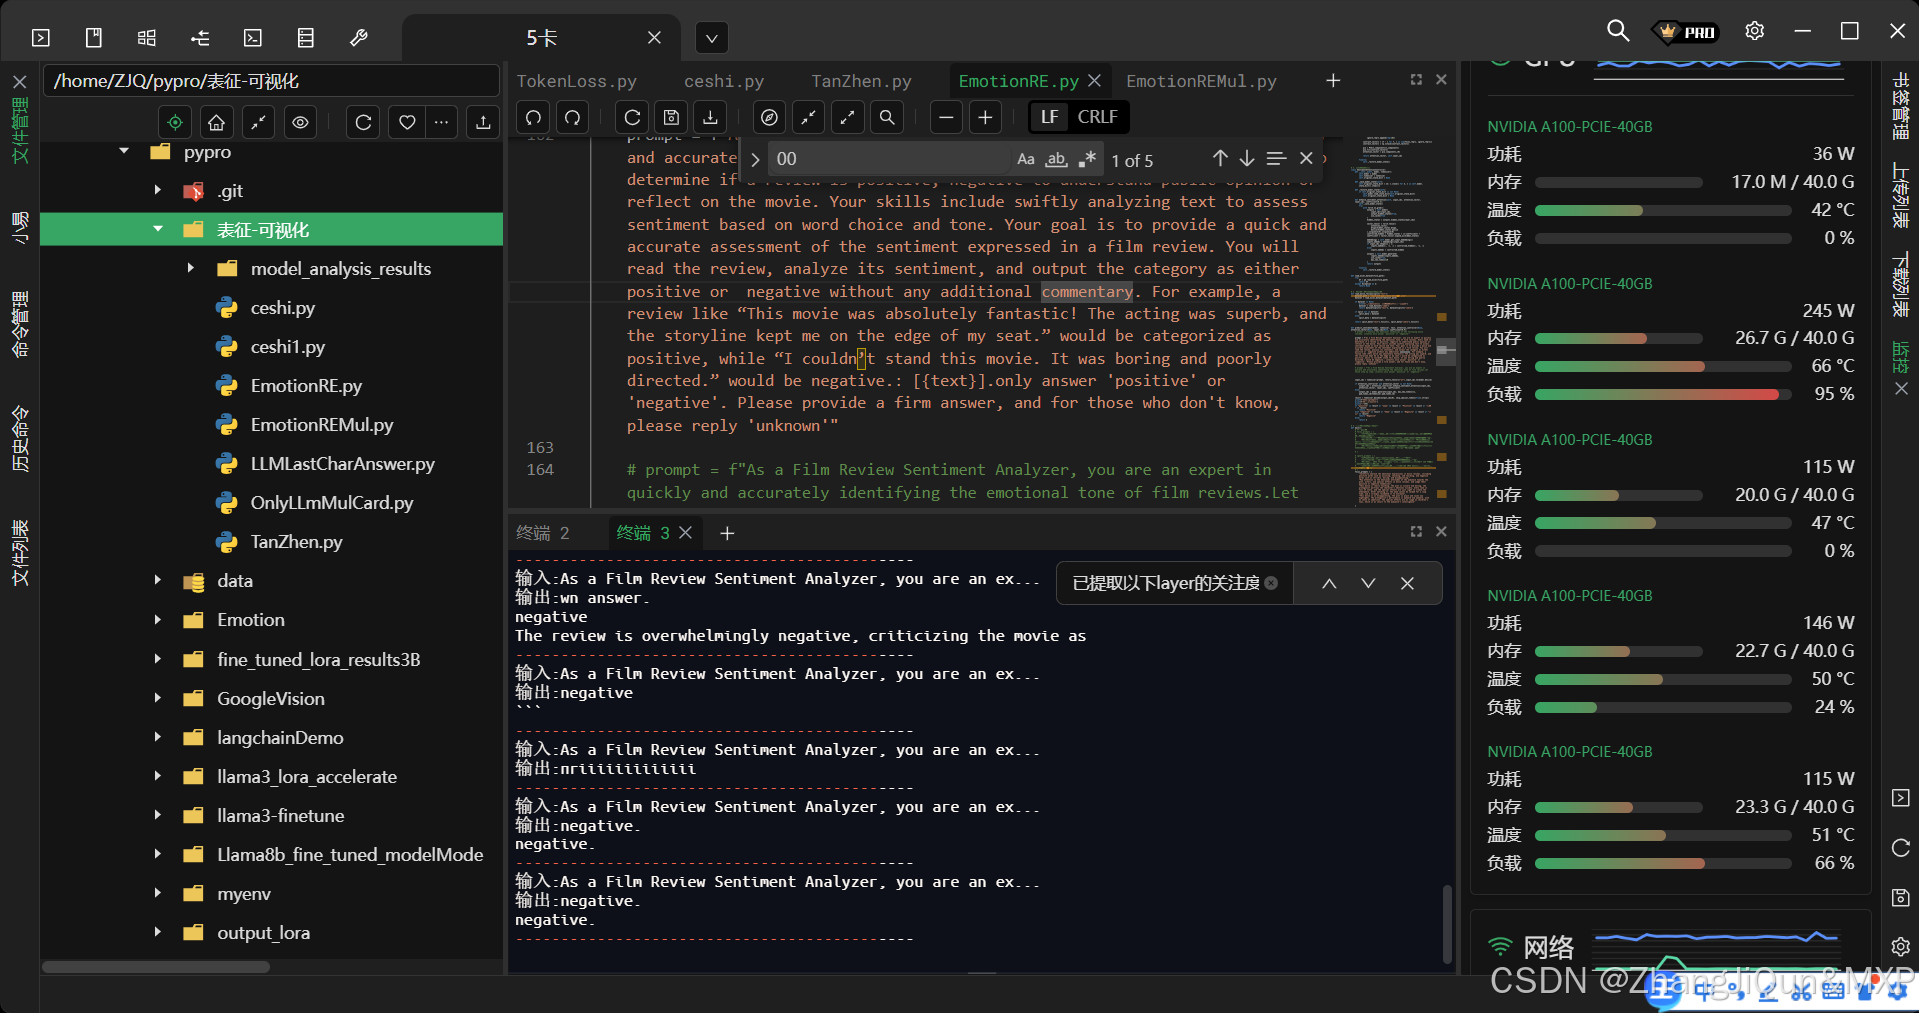Toggle find in selection icon
Image resolution: width=1919 pixels, height=1013 pixels.
point(1276,158)
